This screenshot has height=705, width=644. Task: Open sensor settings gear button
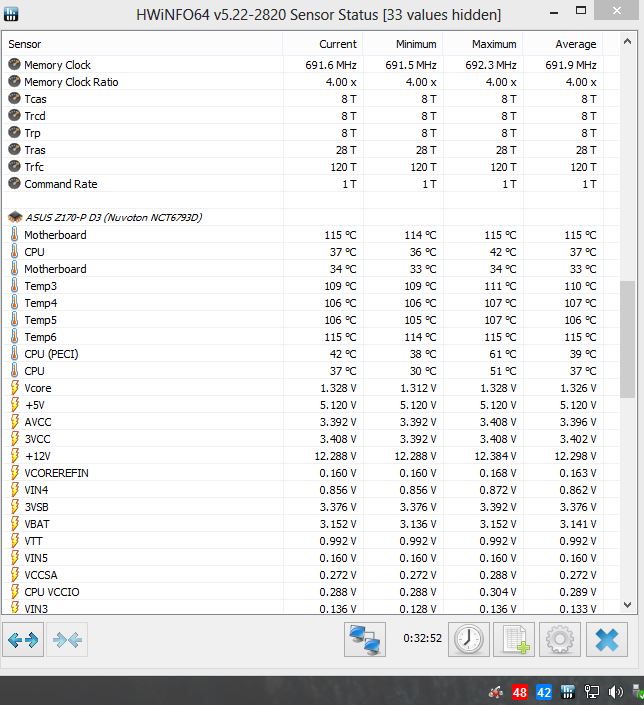pos(559,639)
